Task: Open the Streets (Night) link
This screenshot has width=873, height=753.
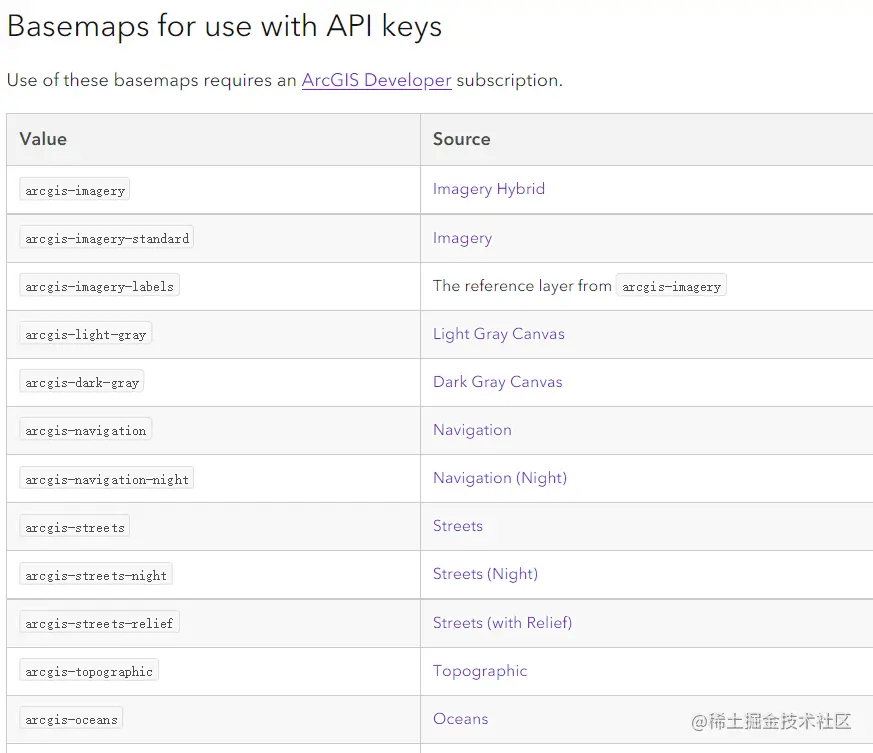Action: pos(485,574)
